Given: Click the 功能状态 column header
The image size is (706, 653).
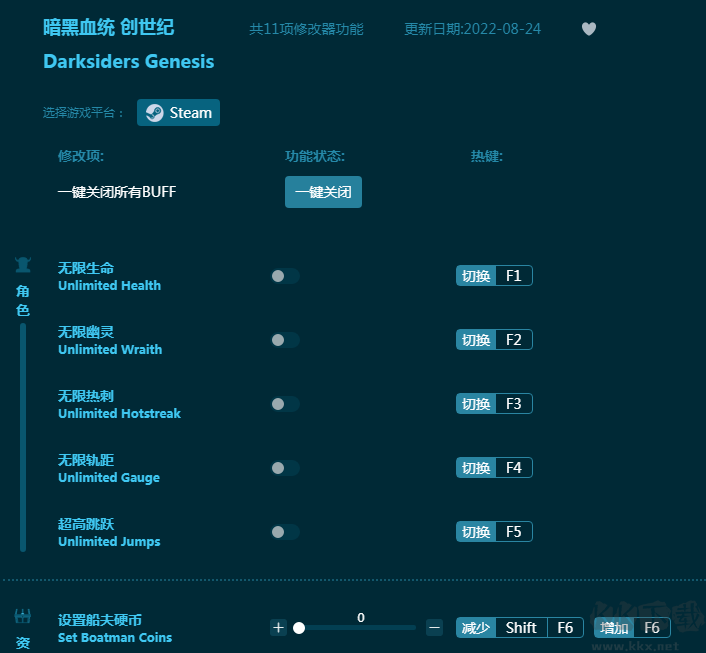Looking at the screenshot, I should 315,156.
